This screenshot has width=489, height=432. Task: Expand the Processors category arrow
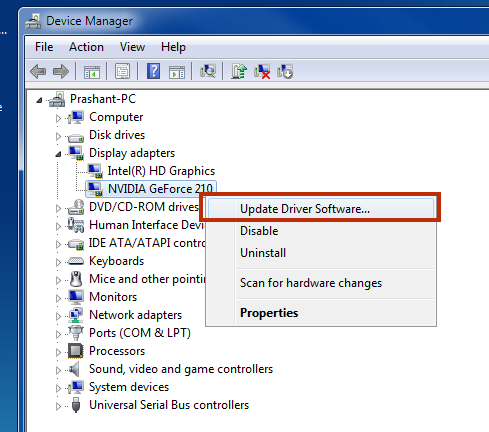pyautogui.click(x=58, y=352)
